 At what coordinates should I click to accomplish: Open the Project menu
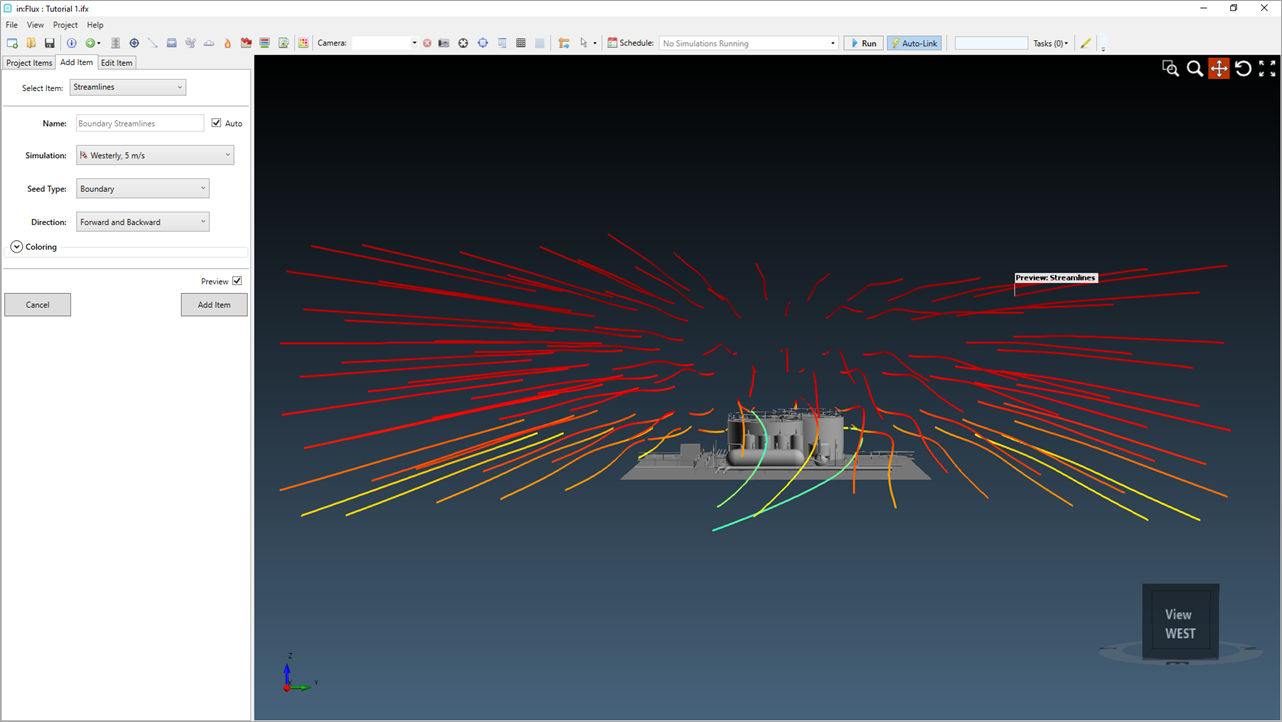coord(65,25)
